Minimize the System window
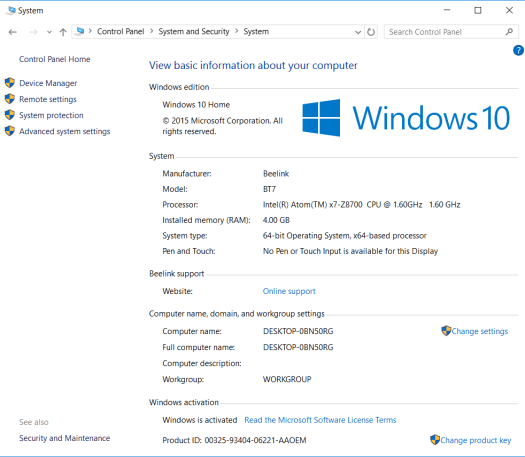The width and height of the screenshot is (525, 457). coord(447,10)
